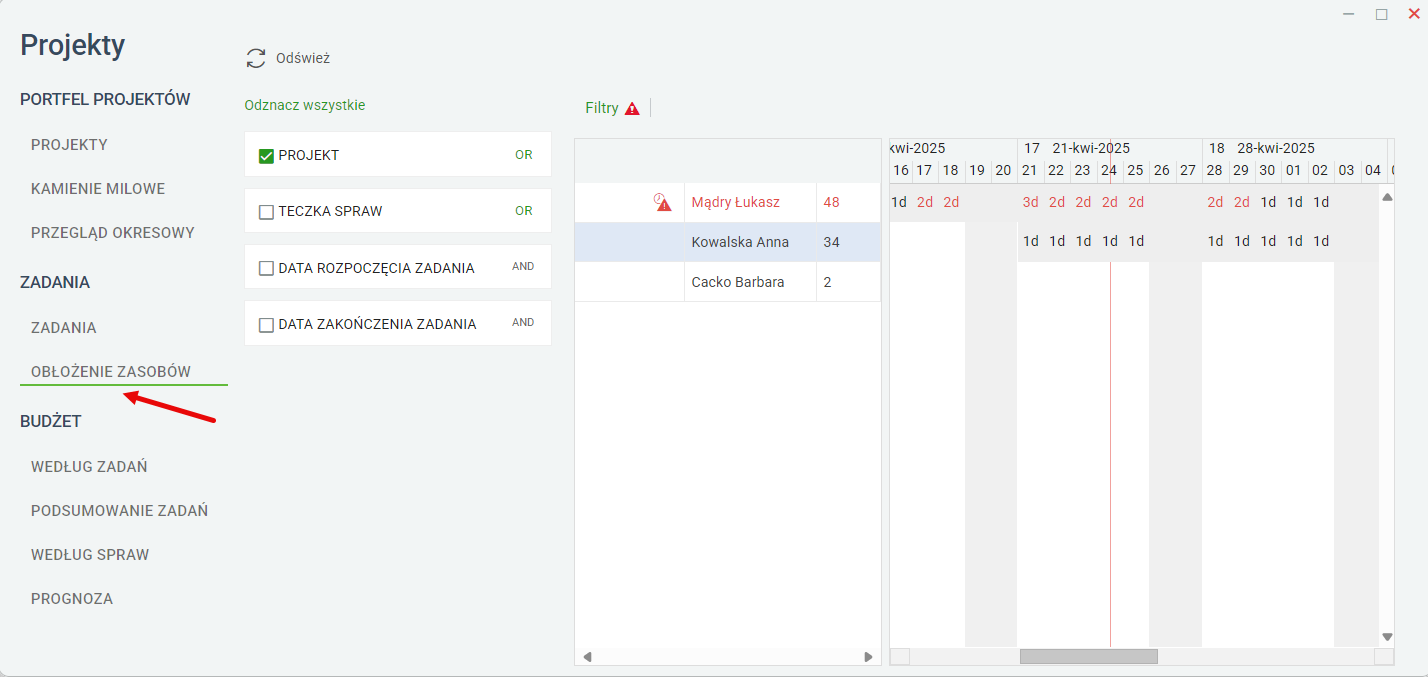
Task: Open budget WEDŁUG ZADAŃ
Action: tap(89, 466)
